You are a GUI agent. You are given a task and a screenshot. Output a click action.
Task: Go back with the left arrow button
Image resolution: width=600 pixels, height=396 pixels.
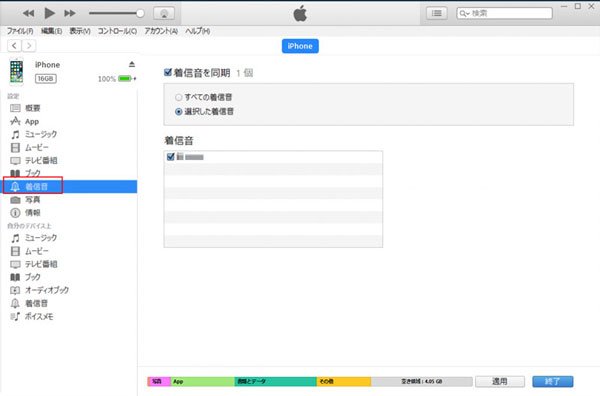click(x=14, y=46)
